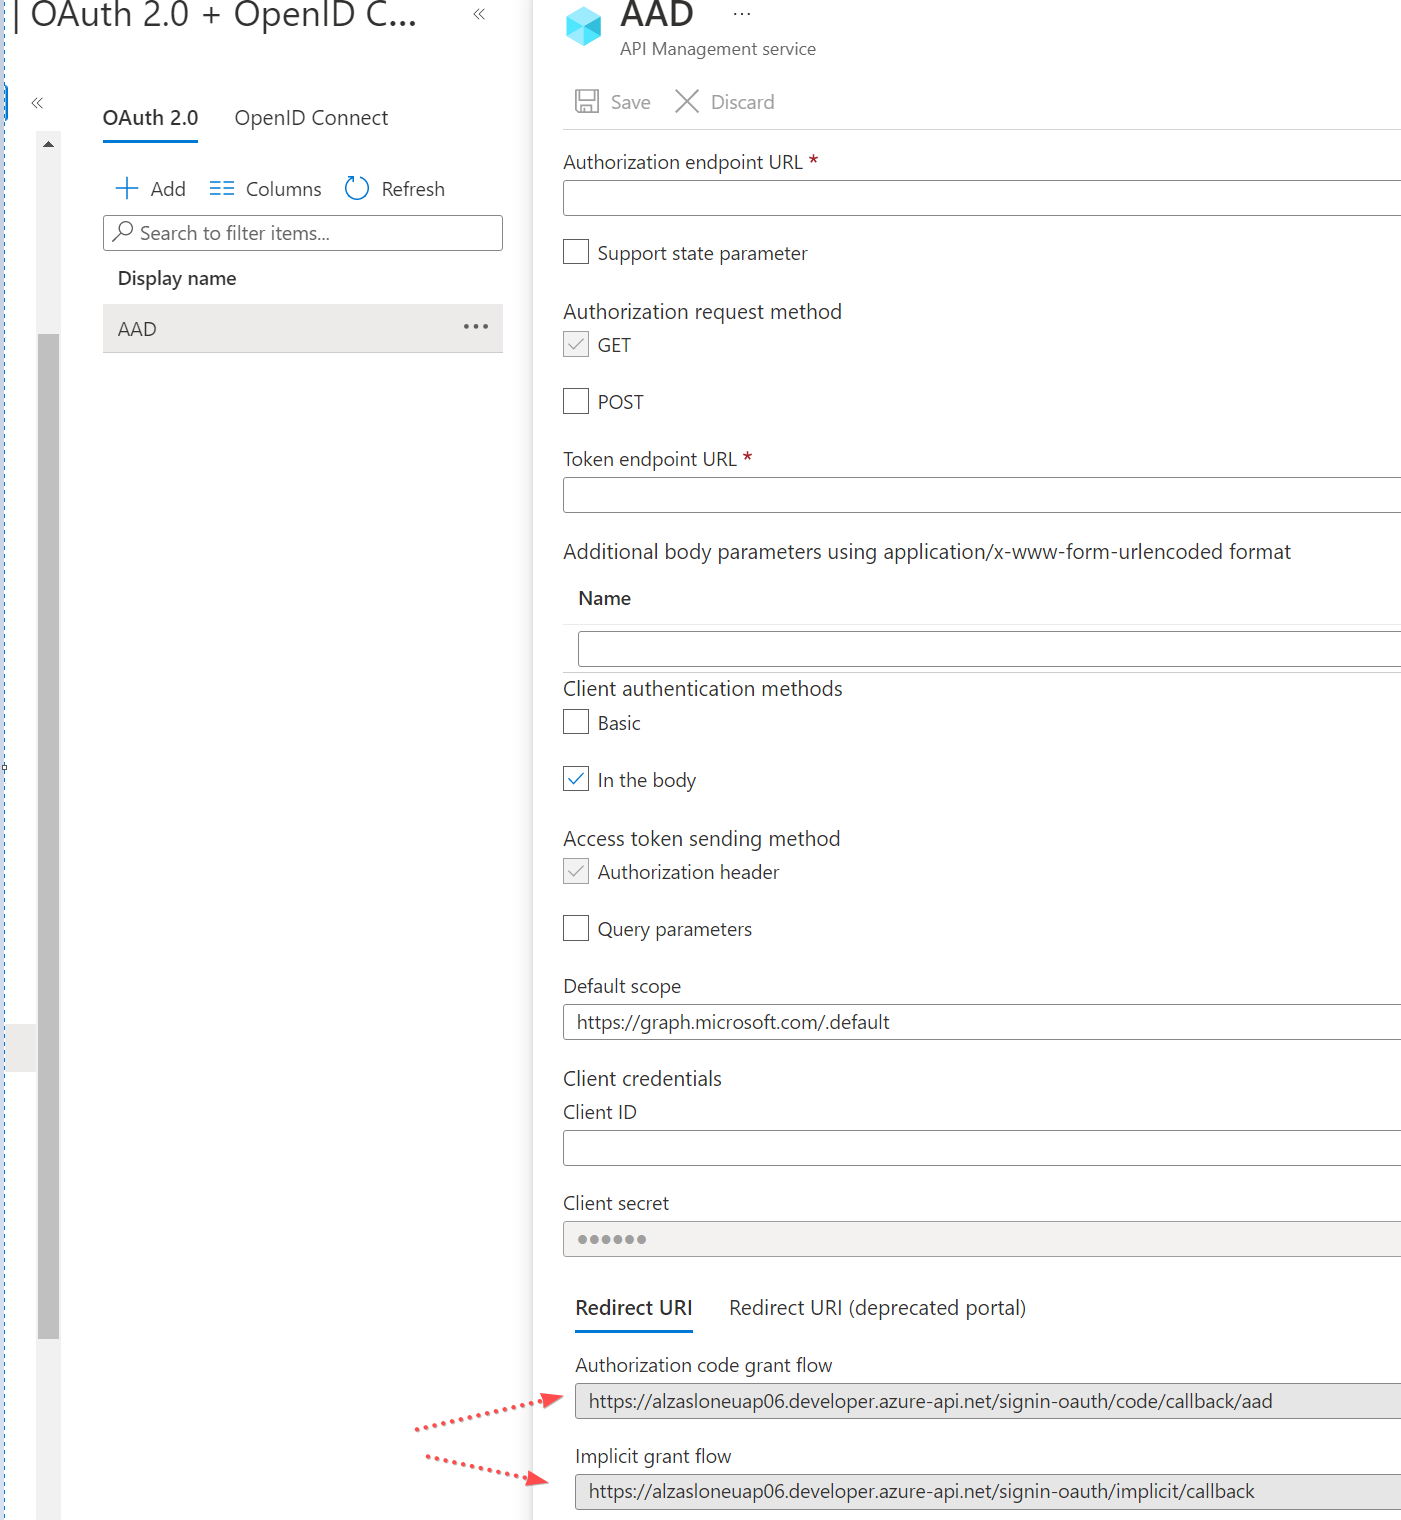
Task: Open the ellipsis menu on the AAD row
Action: (475, 328)
